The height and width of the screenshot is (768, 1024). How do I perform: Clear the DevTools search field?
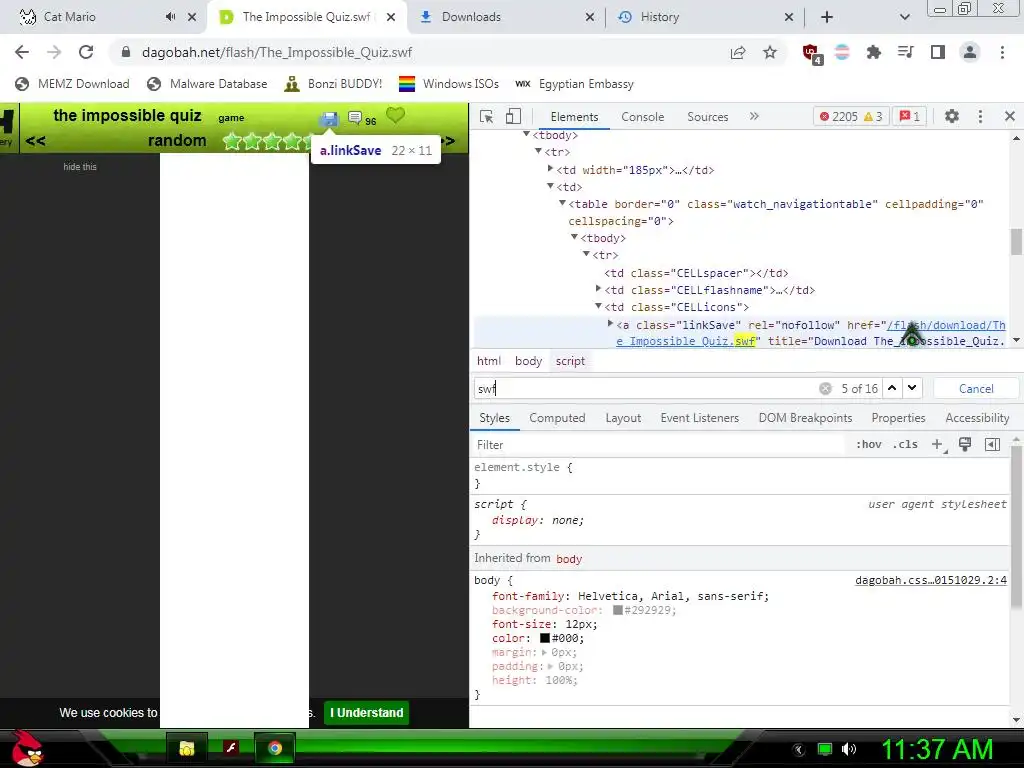click(x=825, y=389)
